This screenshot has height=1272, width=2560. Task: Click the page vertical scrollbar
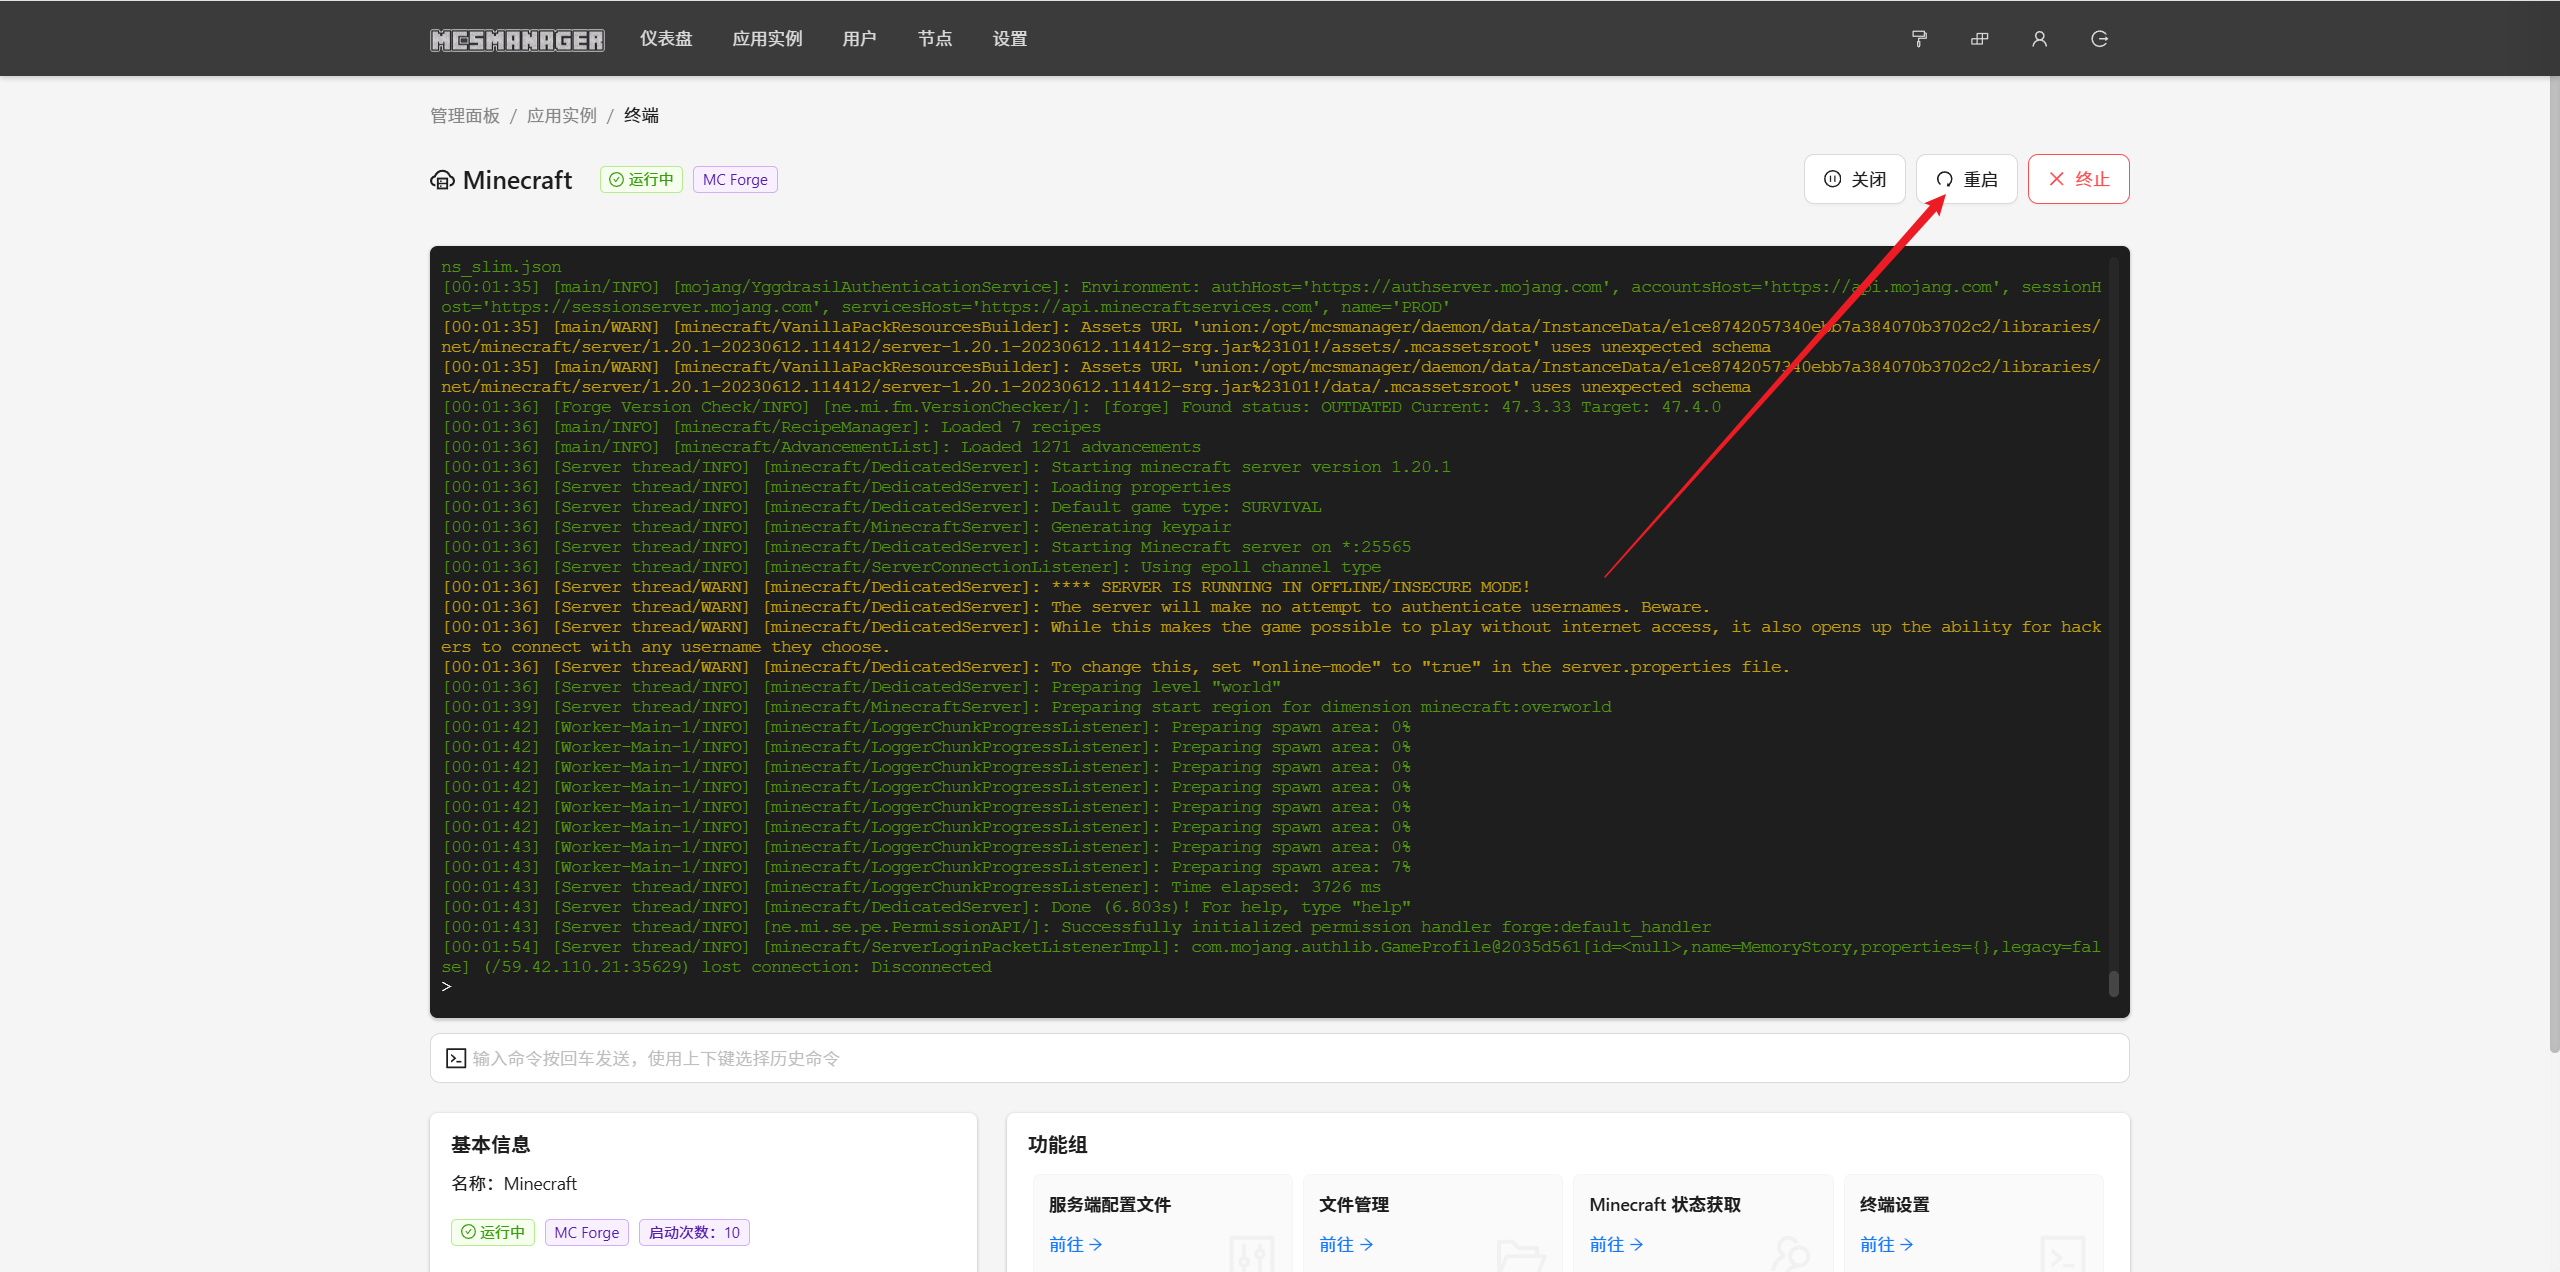2554,565
